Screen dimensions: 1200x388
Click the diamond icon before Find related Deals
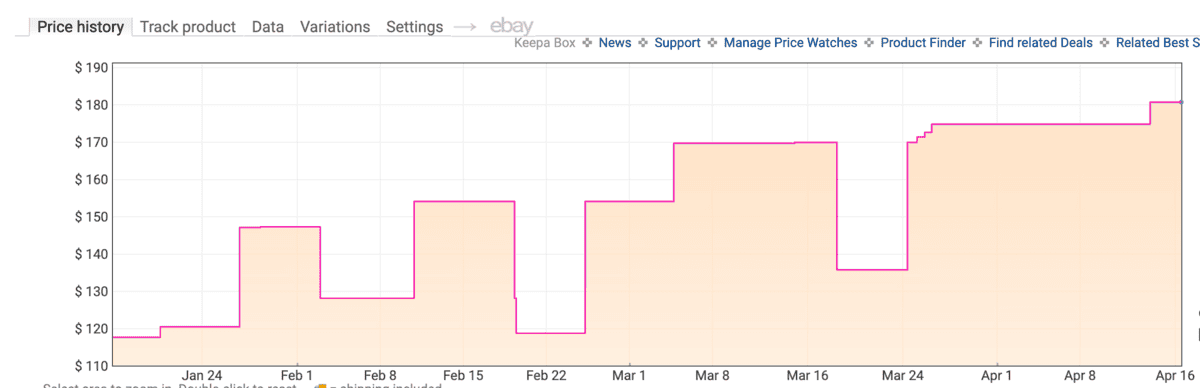(977, 43)
